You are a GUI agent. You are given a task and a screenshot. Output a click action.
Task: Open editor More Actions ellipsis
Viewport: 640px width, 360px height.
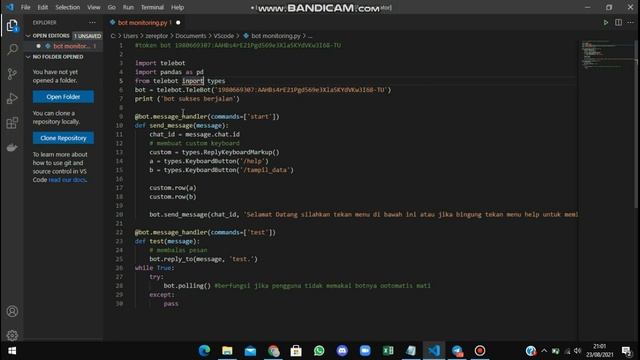pos(631,22)
